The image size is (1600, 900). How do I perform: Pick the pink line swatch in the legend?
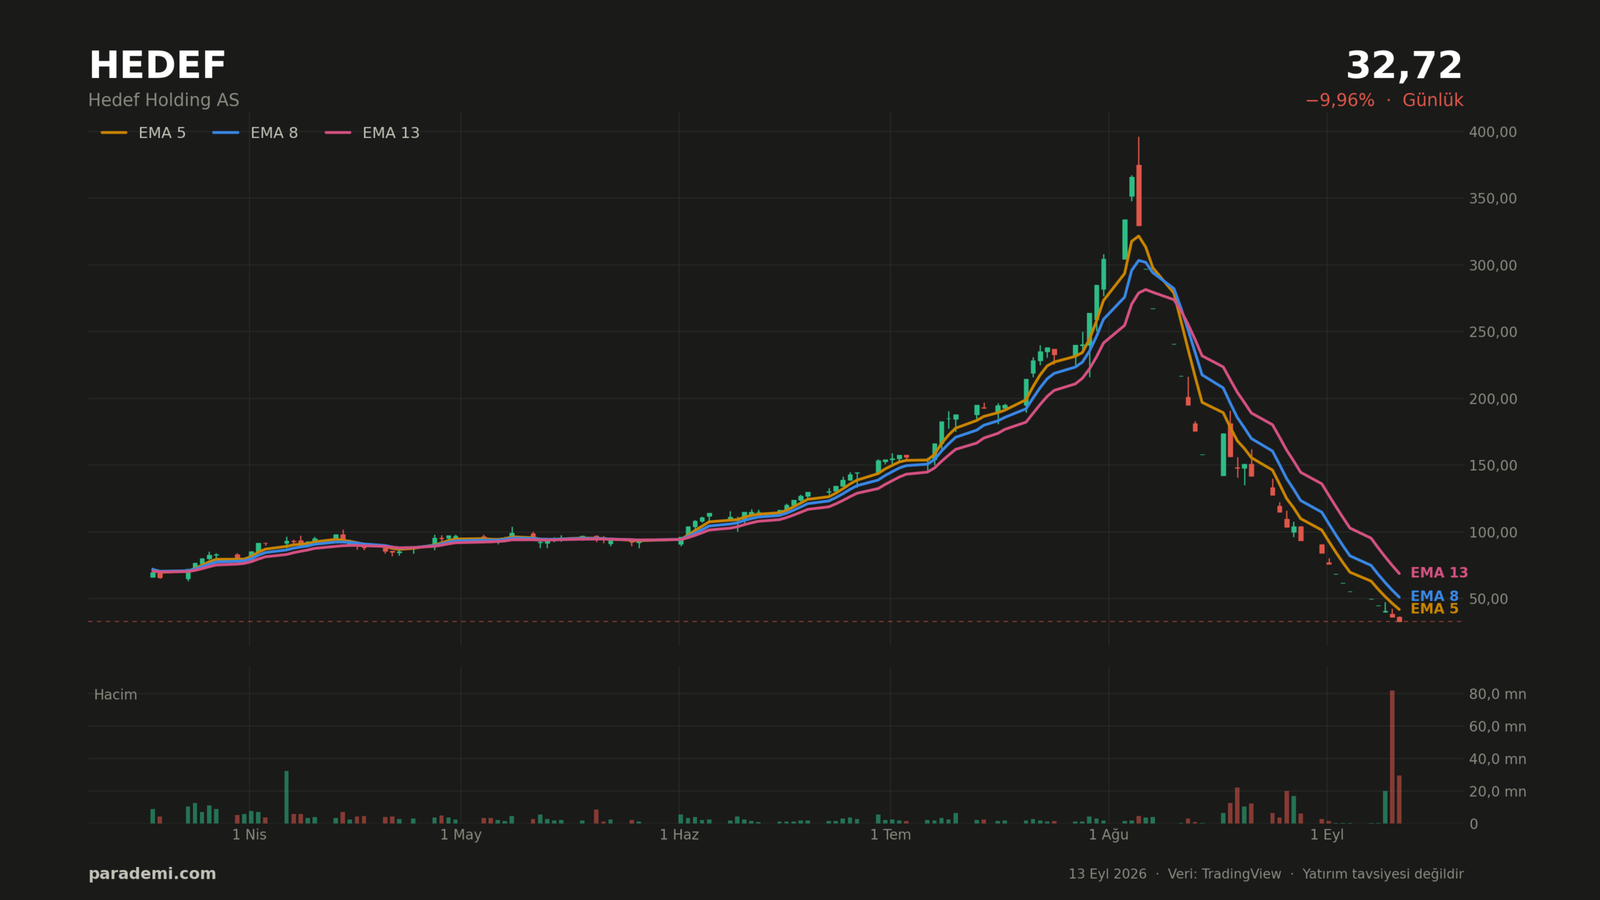[x=338, y=133]
